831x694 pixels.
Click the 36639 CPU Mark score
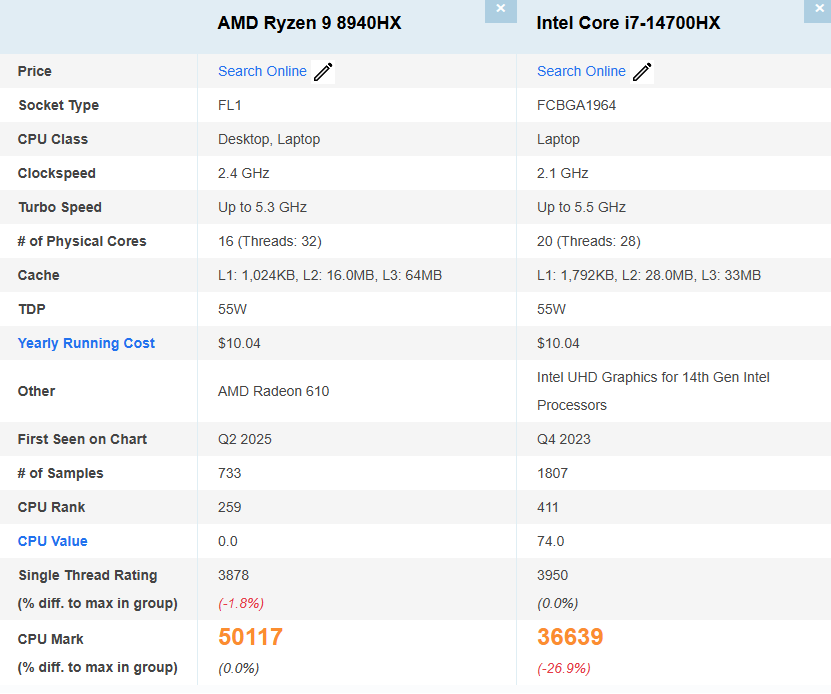tap(570, 637)
